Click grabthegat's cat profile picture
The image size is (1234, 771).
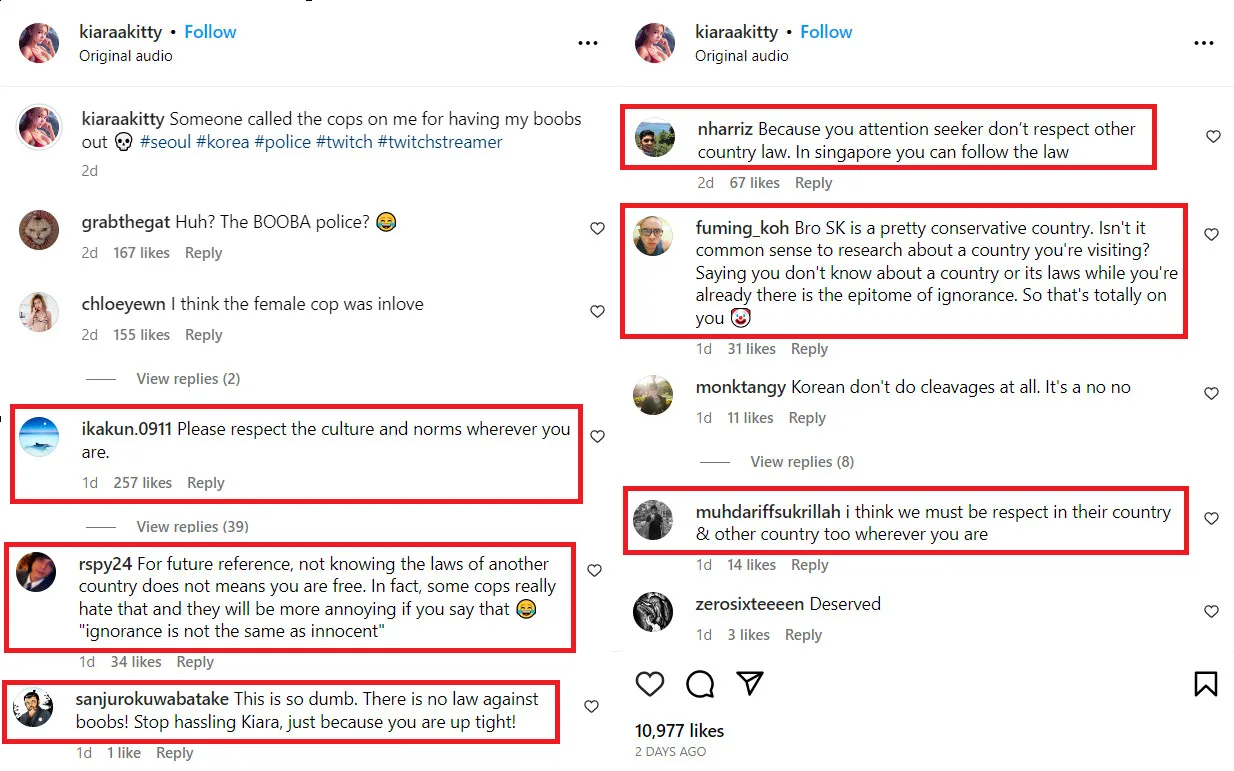point(39,230)
